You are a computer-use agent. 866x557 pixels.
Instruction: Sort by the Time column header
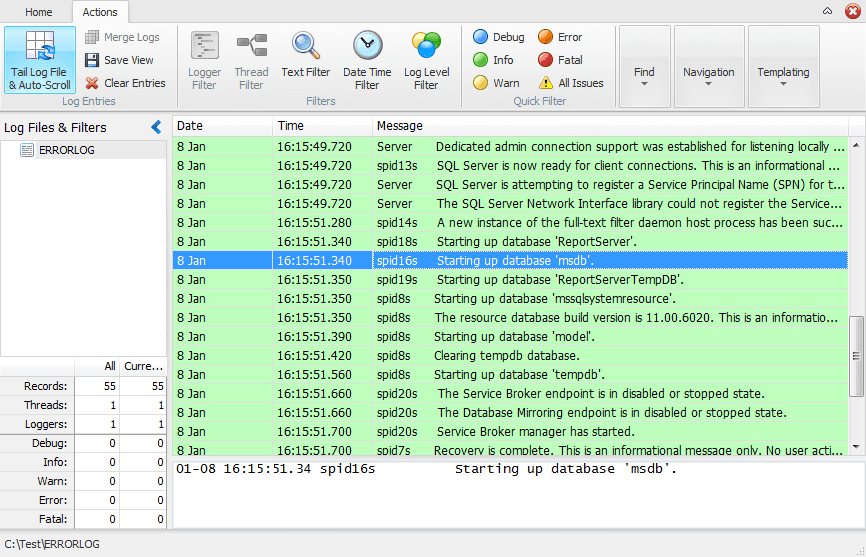[x=323, y=126]
